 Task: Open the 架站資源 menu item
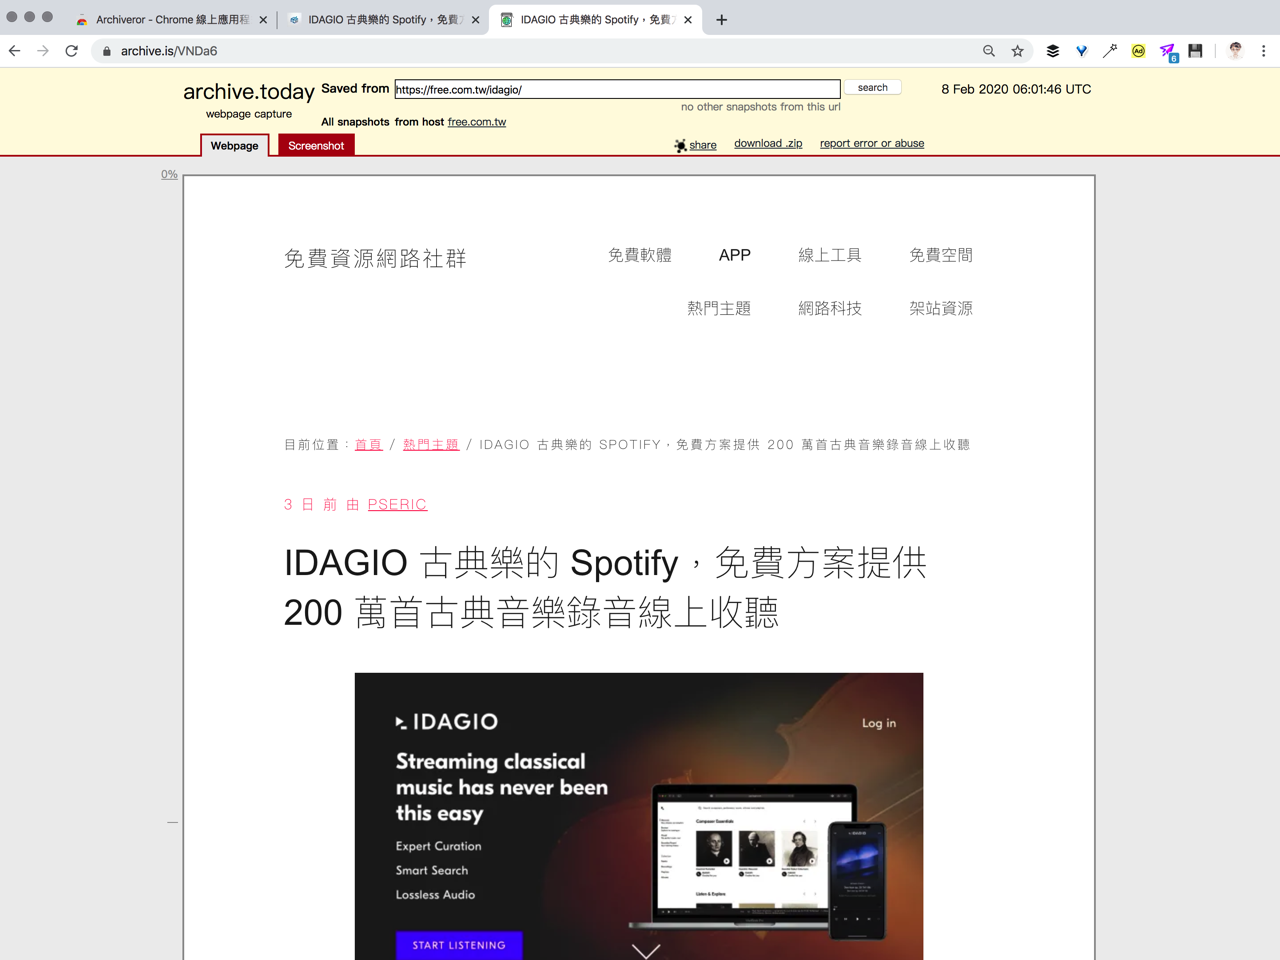[941, 308]
